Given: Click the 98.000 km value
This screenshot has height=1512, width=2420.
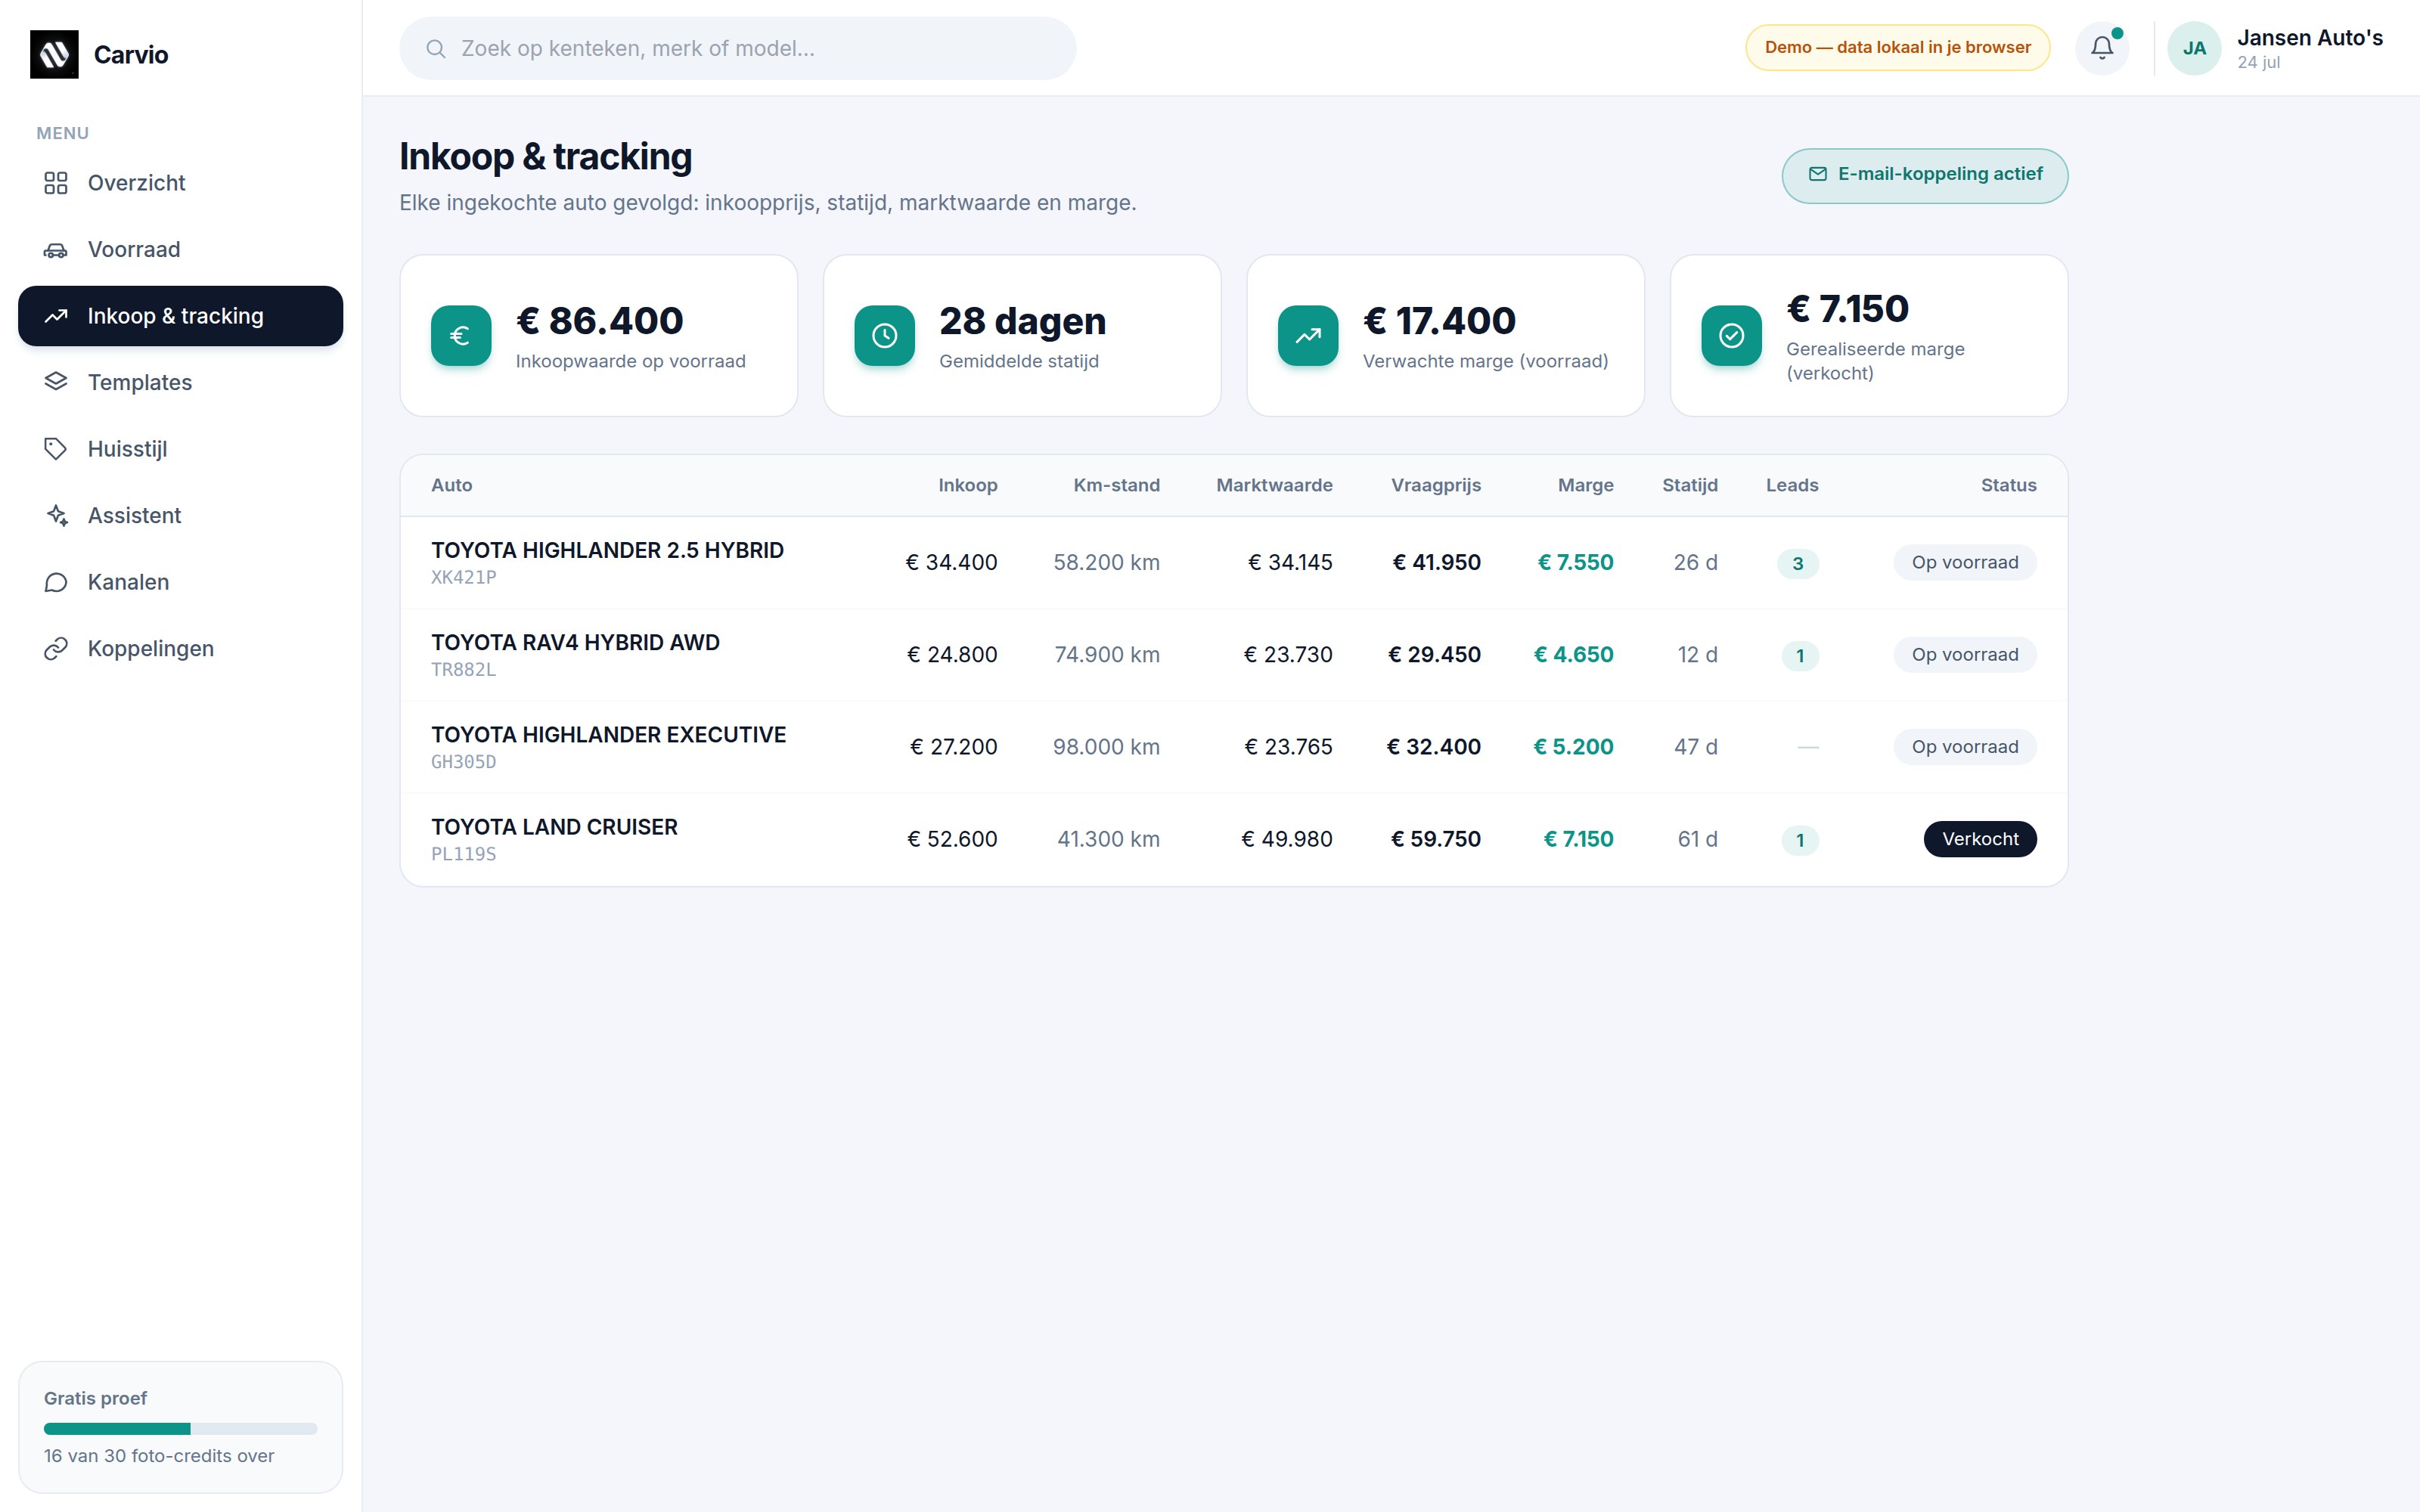Looking at the screenshot, I should pyautogui.click(x=1106, y=747).
